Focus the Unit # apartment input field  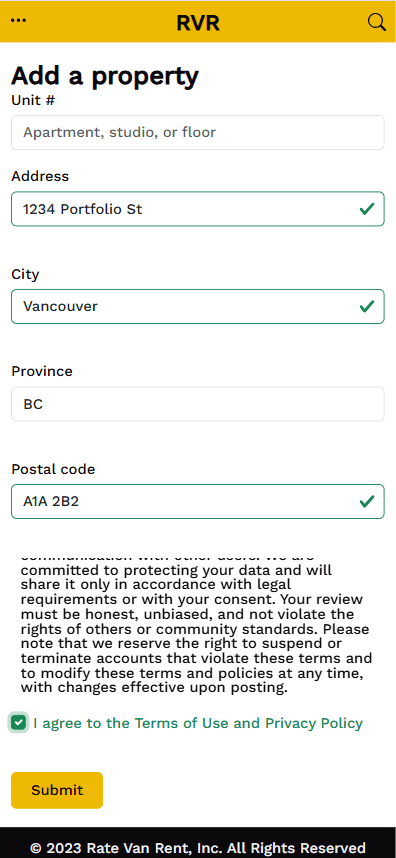click(x=198, y=132)
